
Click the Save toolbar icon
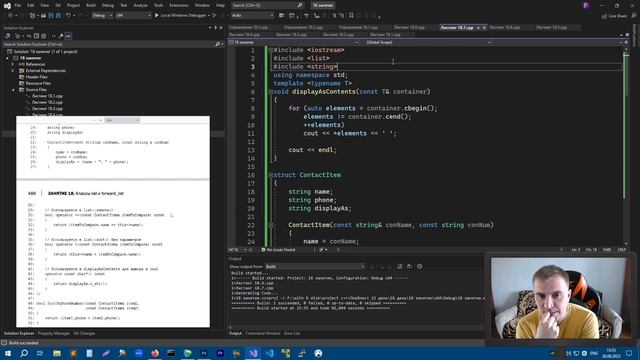pos(51,15)
